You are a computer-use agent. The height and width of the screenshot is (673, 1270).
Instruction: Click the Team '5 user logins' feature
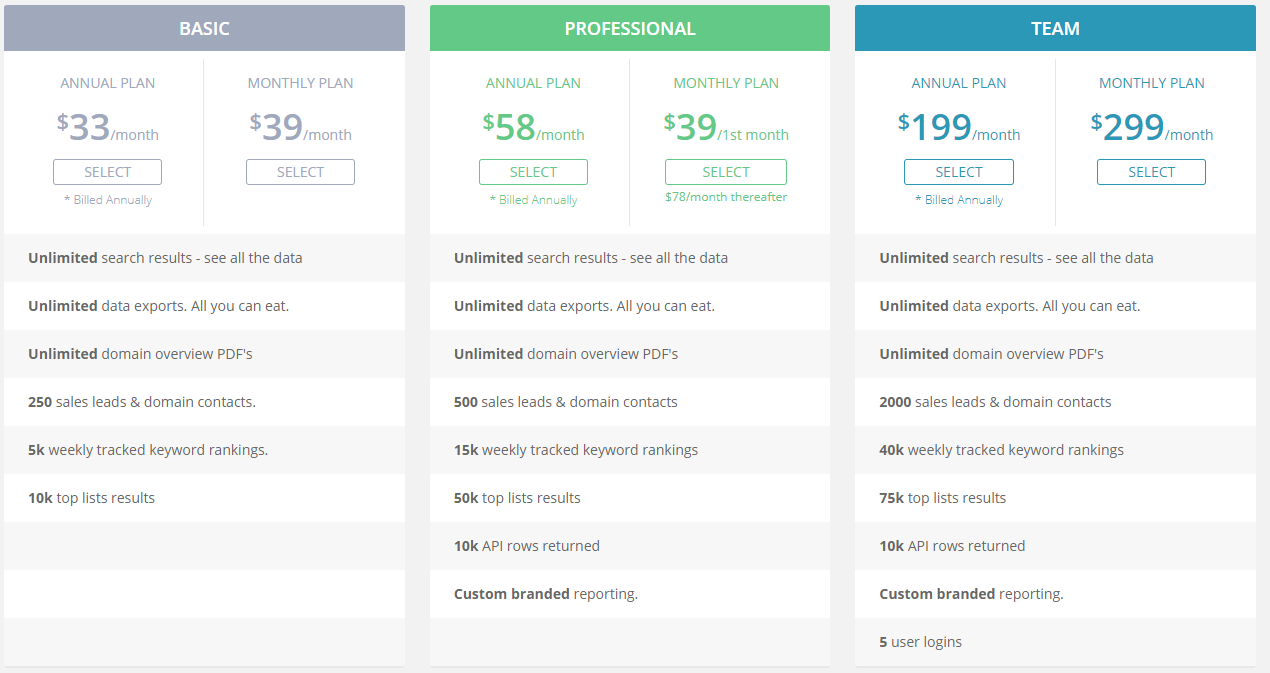[920, 642]
